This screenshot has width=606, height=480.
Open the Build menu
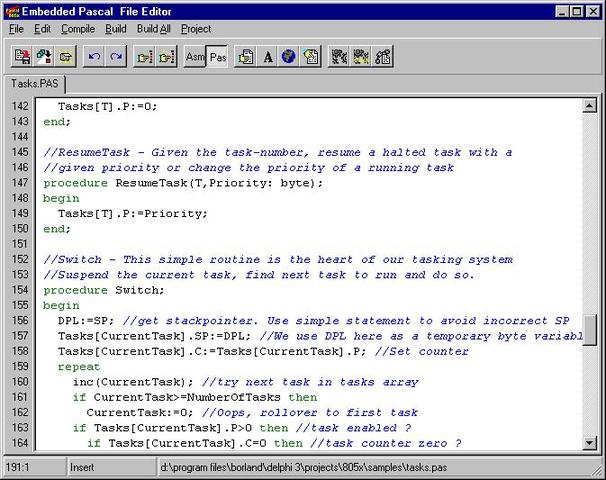pyautogui.click(x=116, y=29)
